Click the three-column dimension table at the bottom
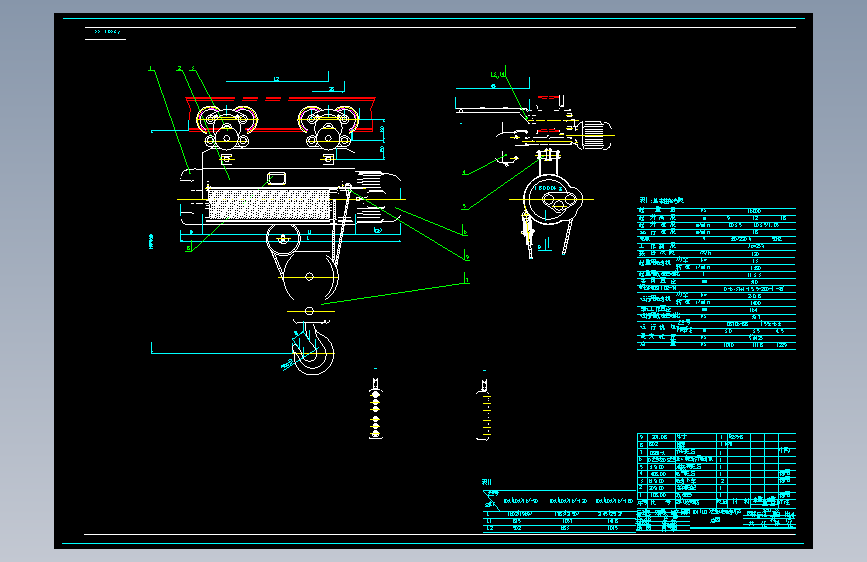This screenshot has height=562, width=867. tap(559, 511)
